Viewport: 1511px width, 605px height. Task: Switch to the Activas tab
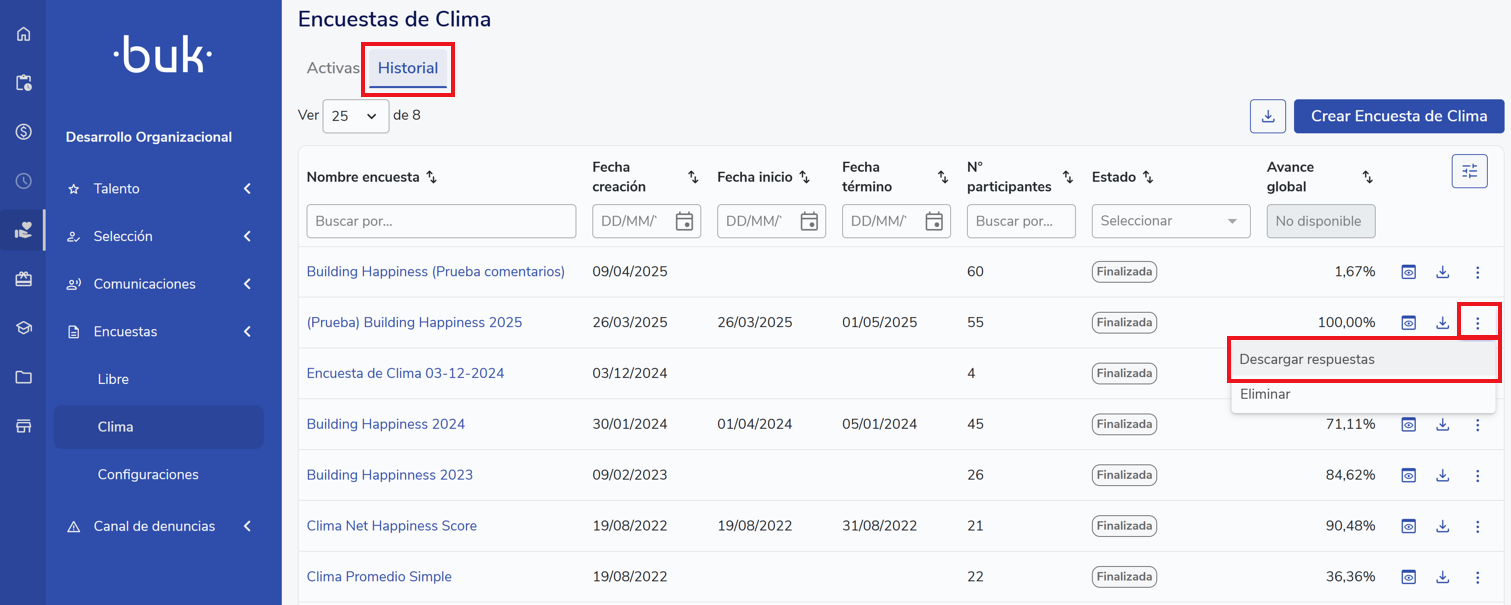[332, 69]
